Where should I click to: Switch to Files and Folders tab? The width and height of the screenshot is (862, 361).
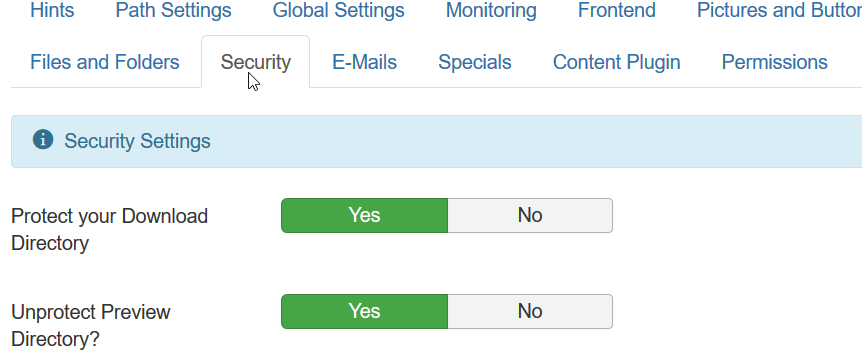105,62
